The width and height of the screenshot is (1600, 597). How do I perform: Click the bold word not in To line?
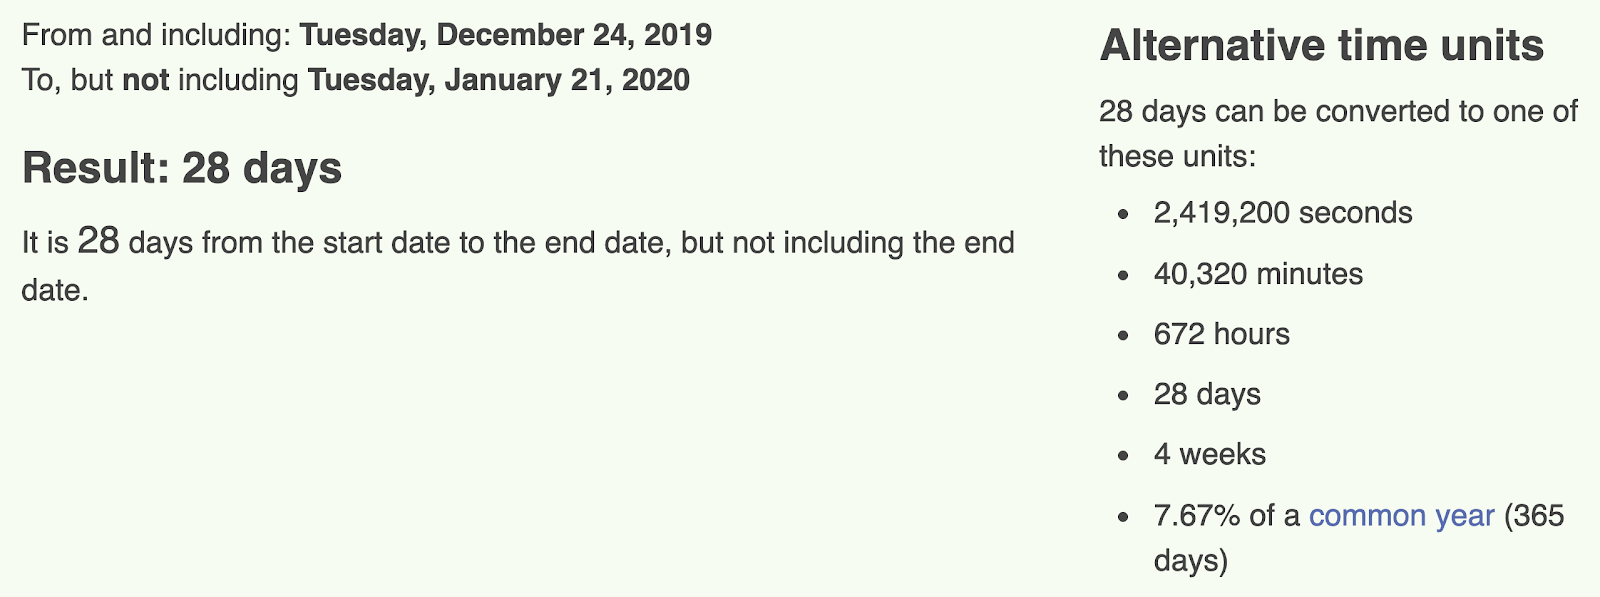pyautogui.click(x=145, y=80)
